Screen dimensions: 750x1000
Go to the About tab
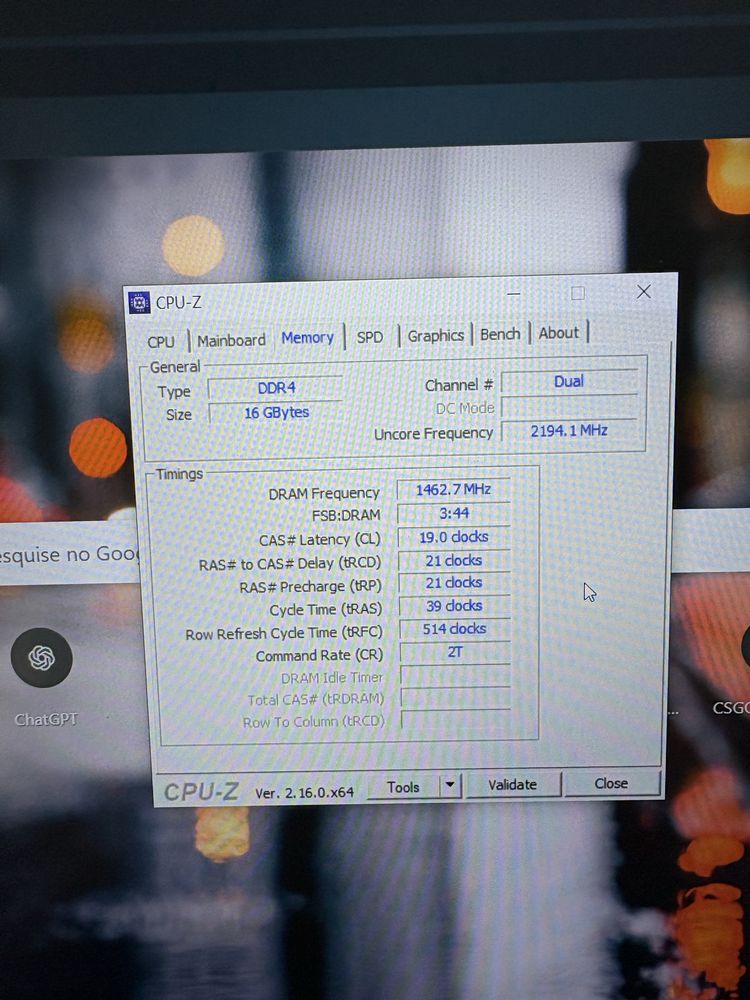tap(559, 333)
